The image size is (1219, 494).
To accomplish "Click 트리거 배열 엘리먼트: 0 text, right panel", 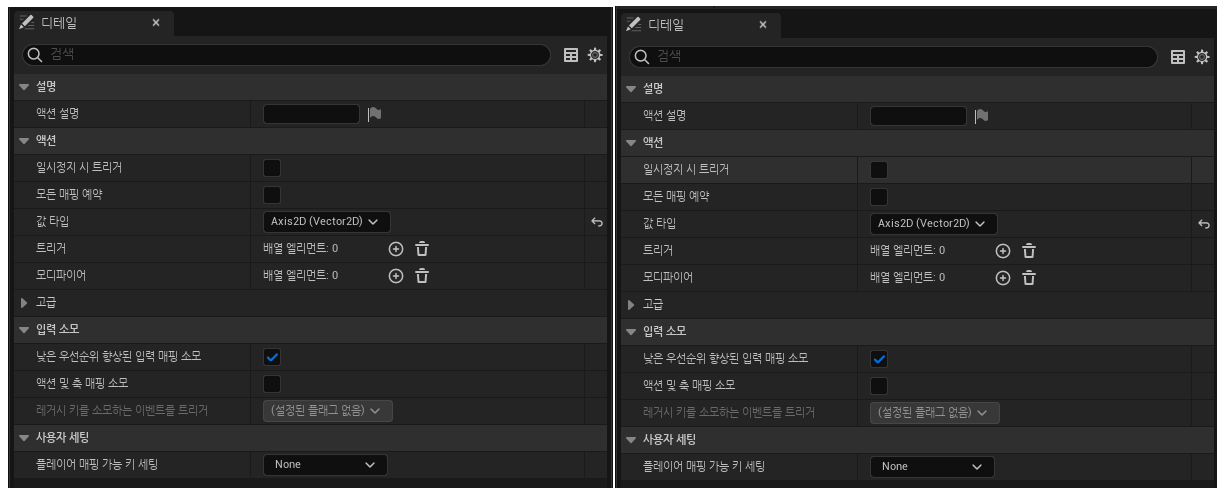I will (x=907, y=250).
